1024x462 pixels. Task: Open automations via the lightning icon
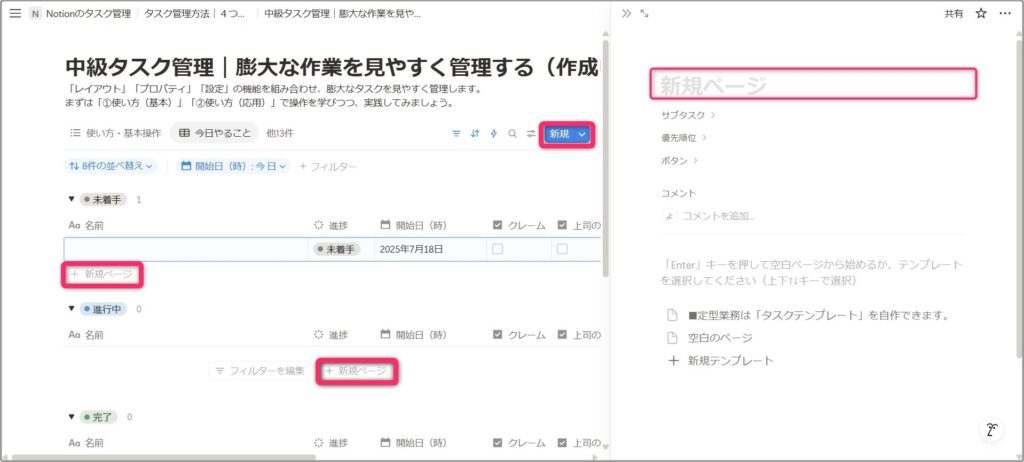click(x=494, y=133)
